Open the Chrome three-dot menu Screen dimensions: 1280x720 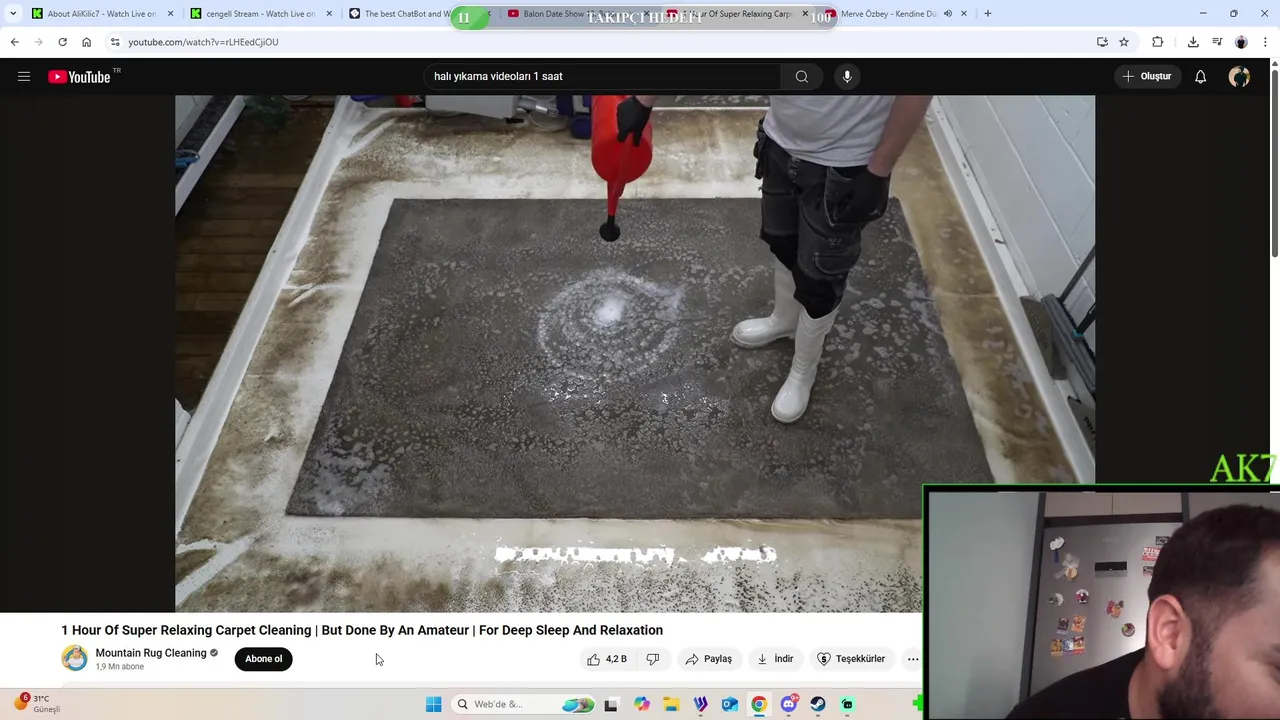[x=1265, y=42]
